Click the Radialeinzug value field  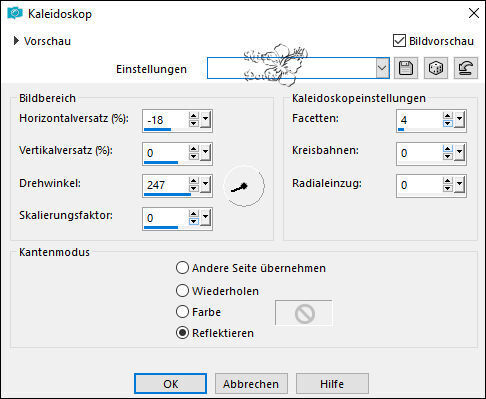tap(419, 185)
